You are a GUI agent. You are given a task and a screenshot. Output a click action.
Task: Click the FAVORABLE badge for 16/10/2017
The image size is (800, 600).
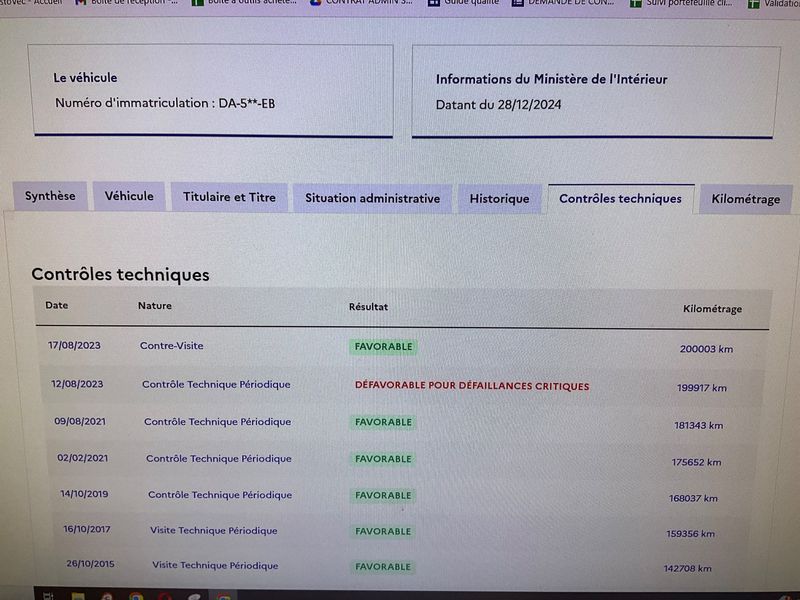[383, 532]
